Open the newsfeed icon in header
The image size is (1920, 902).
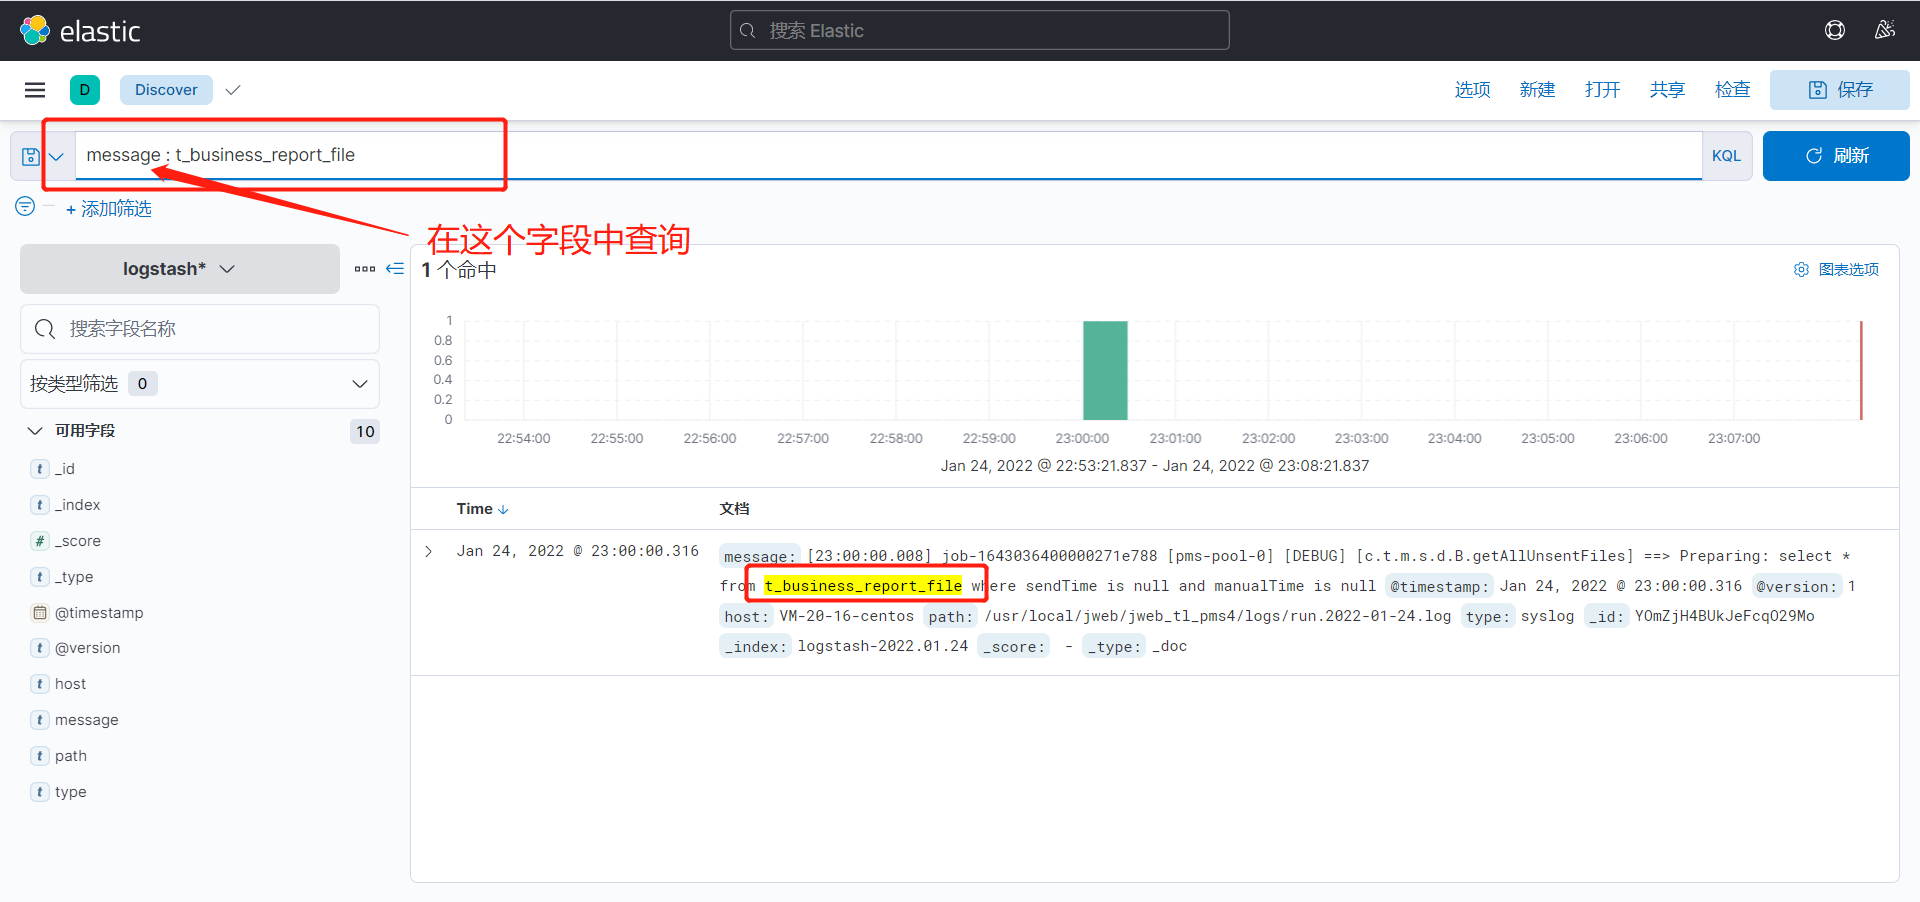pyautogui.click(x=1884, y=30)
